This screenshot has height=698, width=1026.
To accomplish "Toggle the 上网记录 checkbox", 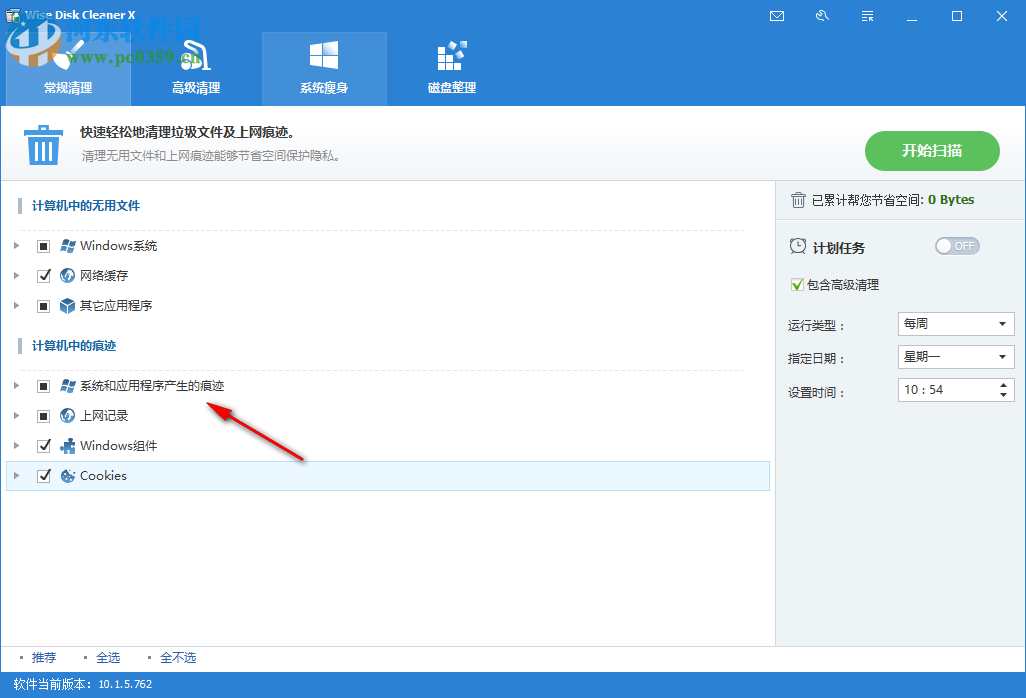I will (43, 415).
